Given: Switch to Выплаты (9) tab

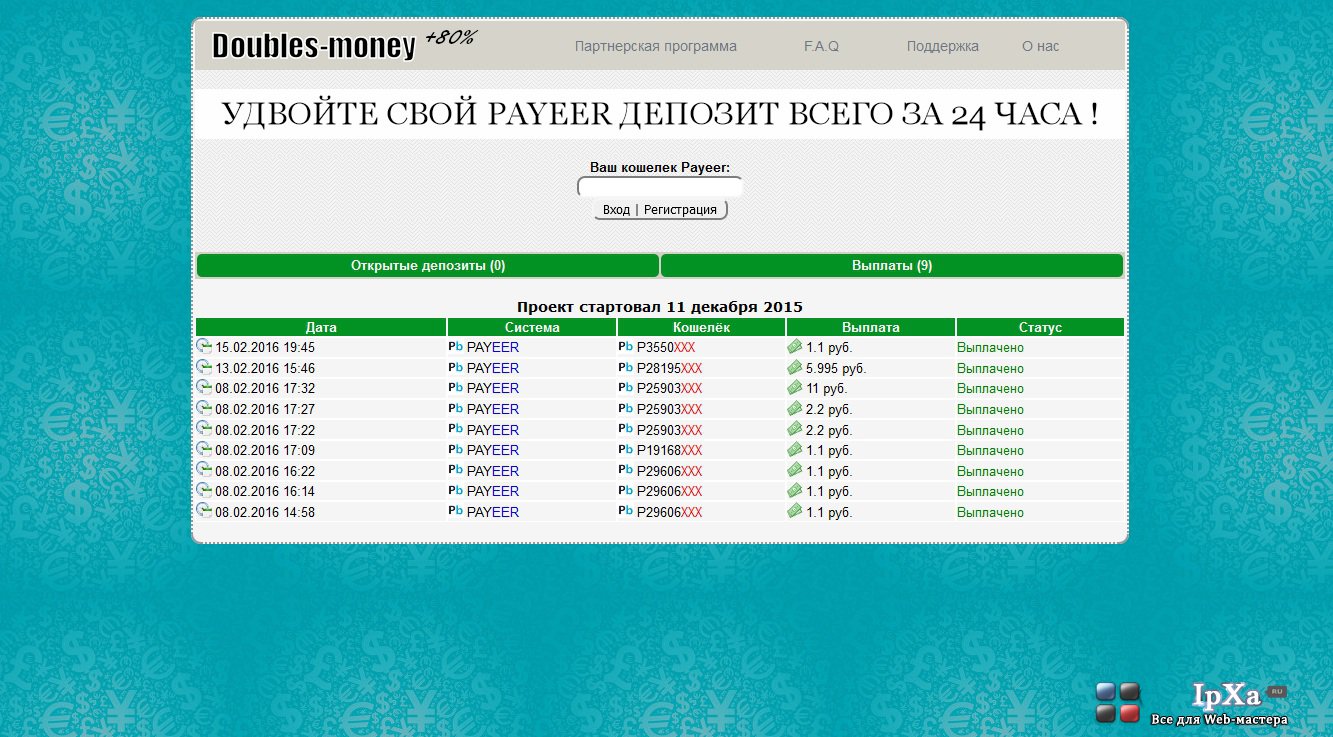Looking at the screenshot, I should tap(892, 265).
